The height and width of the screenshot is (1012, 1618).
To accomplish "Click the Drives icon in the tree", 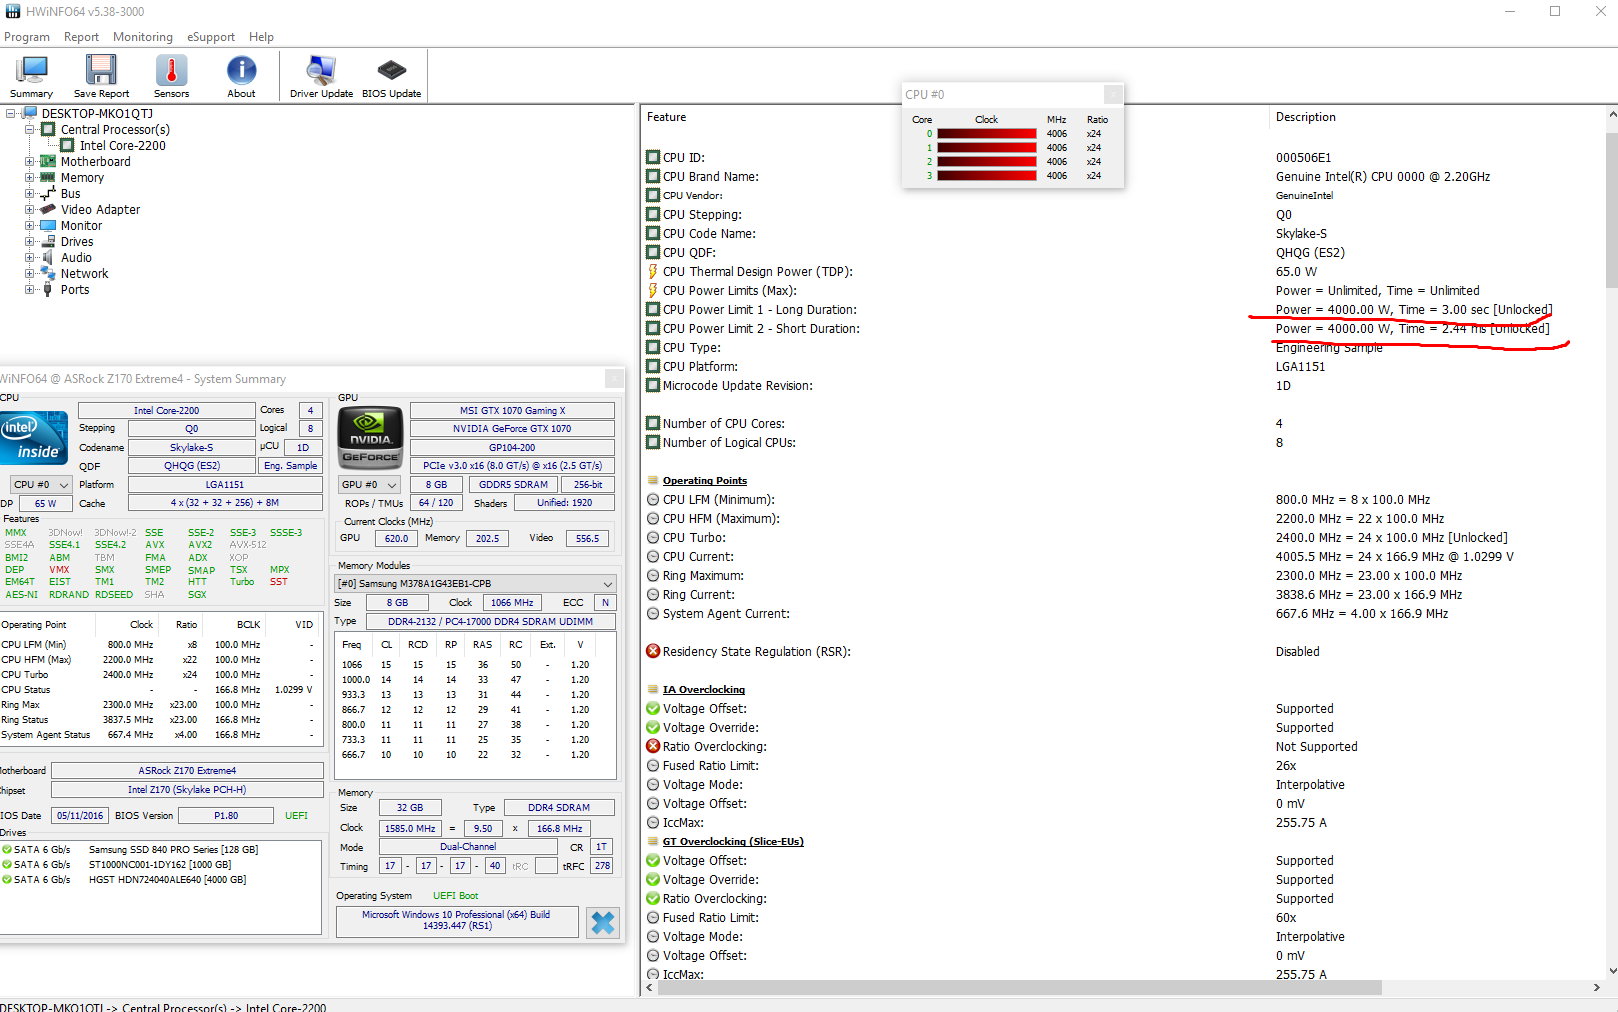I will click(x=48, y=242).
